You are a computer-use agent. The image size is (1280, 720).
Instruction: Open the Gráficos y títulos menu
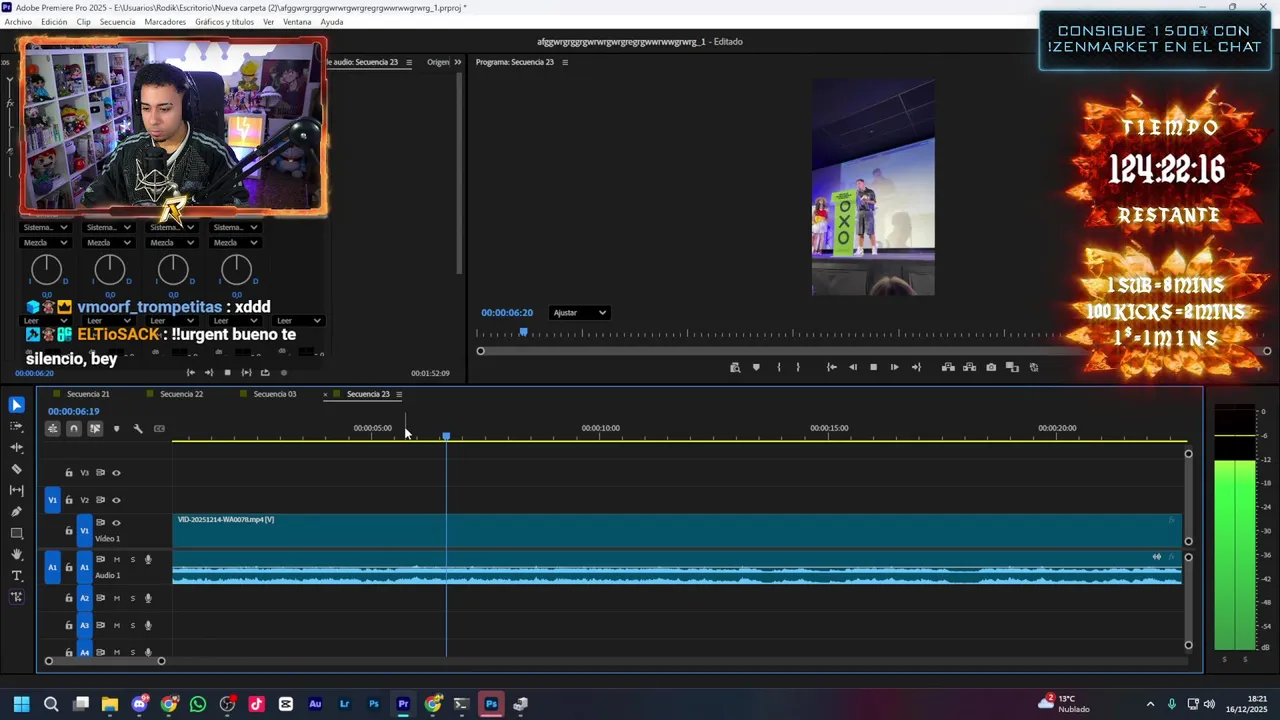coord(224,22)
